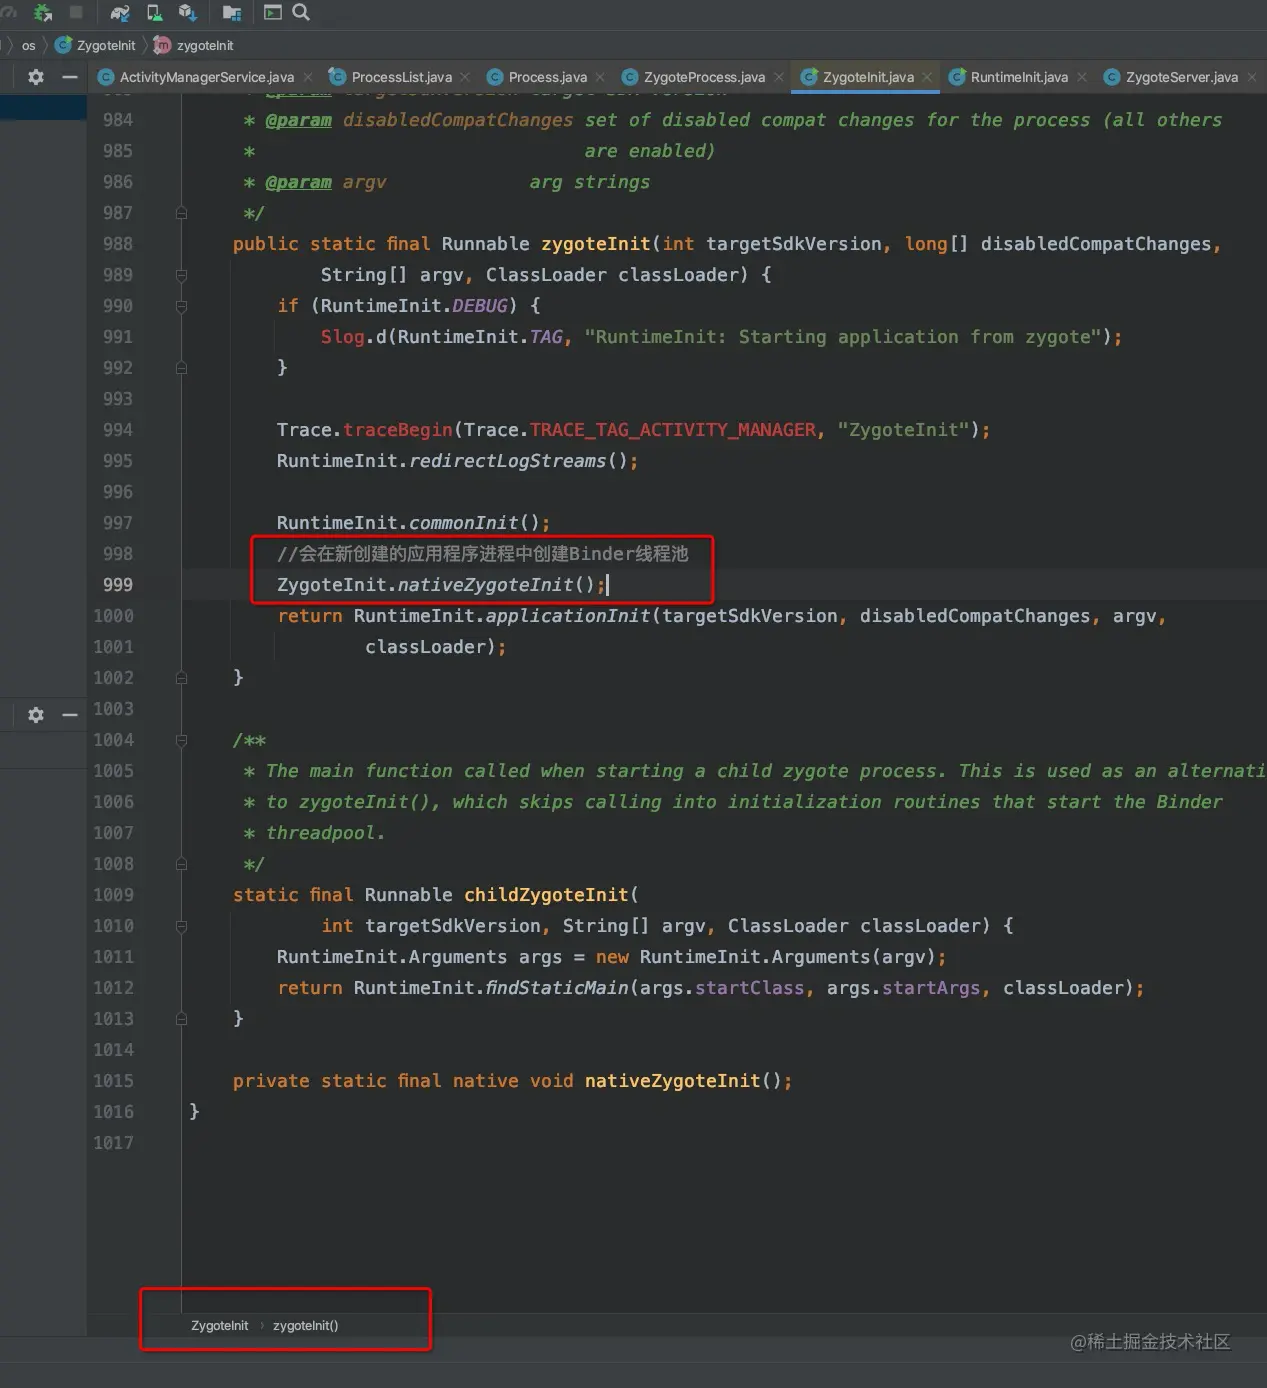This screenshot has width=1267, height=1388.
Task: Click ZygoteInit in bottom editor breadcrumbs
Action: (219, 1326)
